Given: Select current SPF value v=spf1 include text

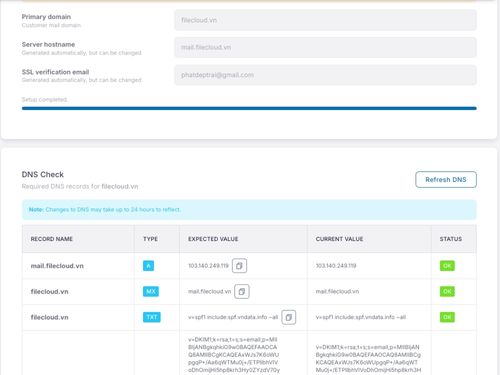Looking at the screenshot, I should tap(361, 317).
